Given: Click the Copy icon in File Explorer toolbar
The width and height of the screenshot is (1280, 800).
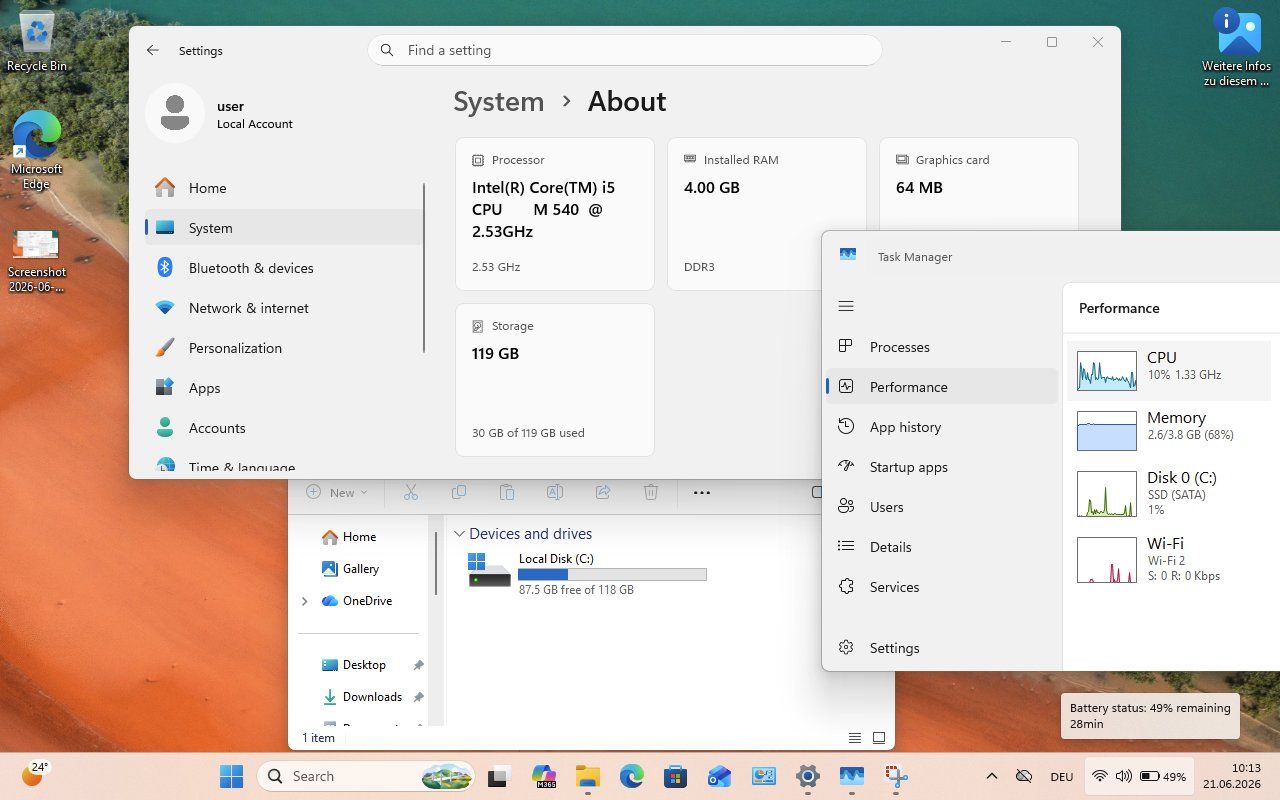Looking at the screenshot, I should (x=459, y=492).
